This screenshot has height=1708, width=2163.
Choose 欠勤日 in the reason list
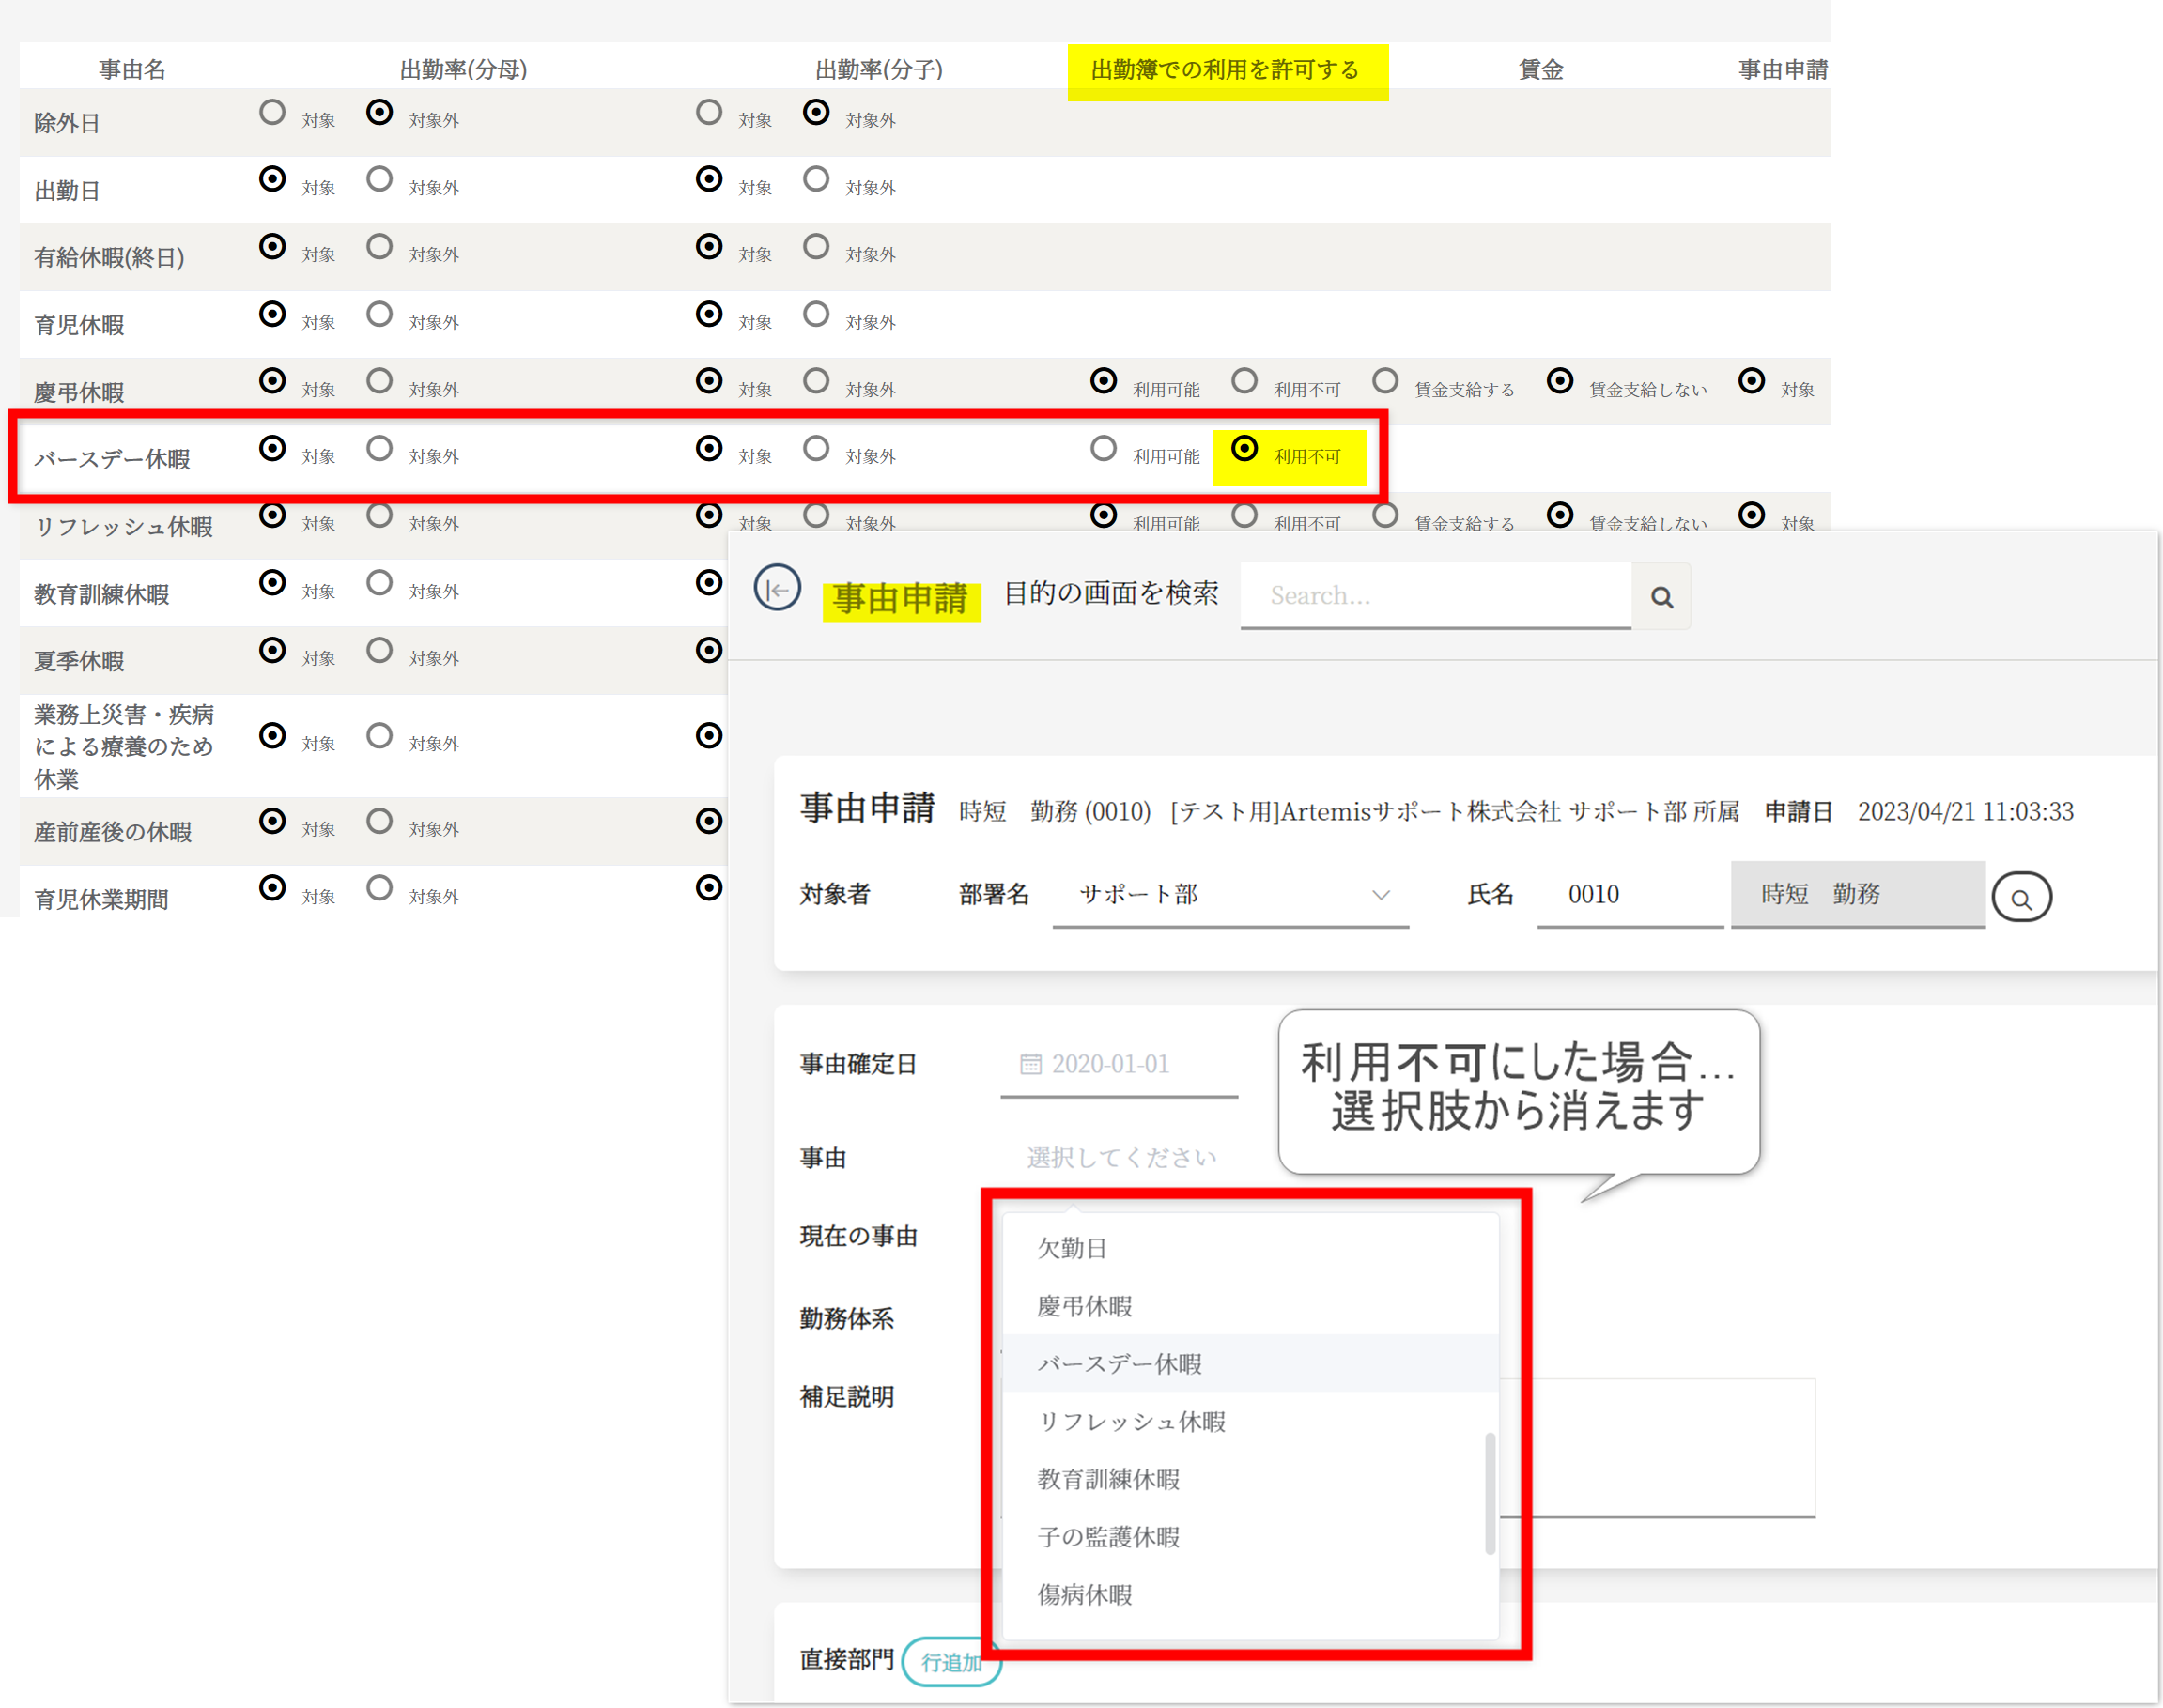[1072, 1248]
